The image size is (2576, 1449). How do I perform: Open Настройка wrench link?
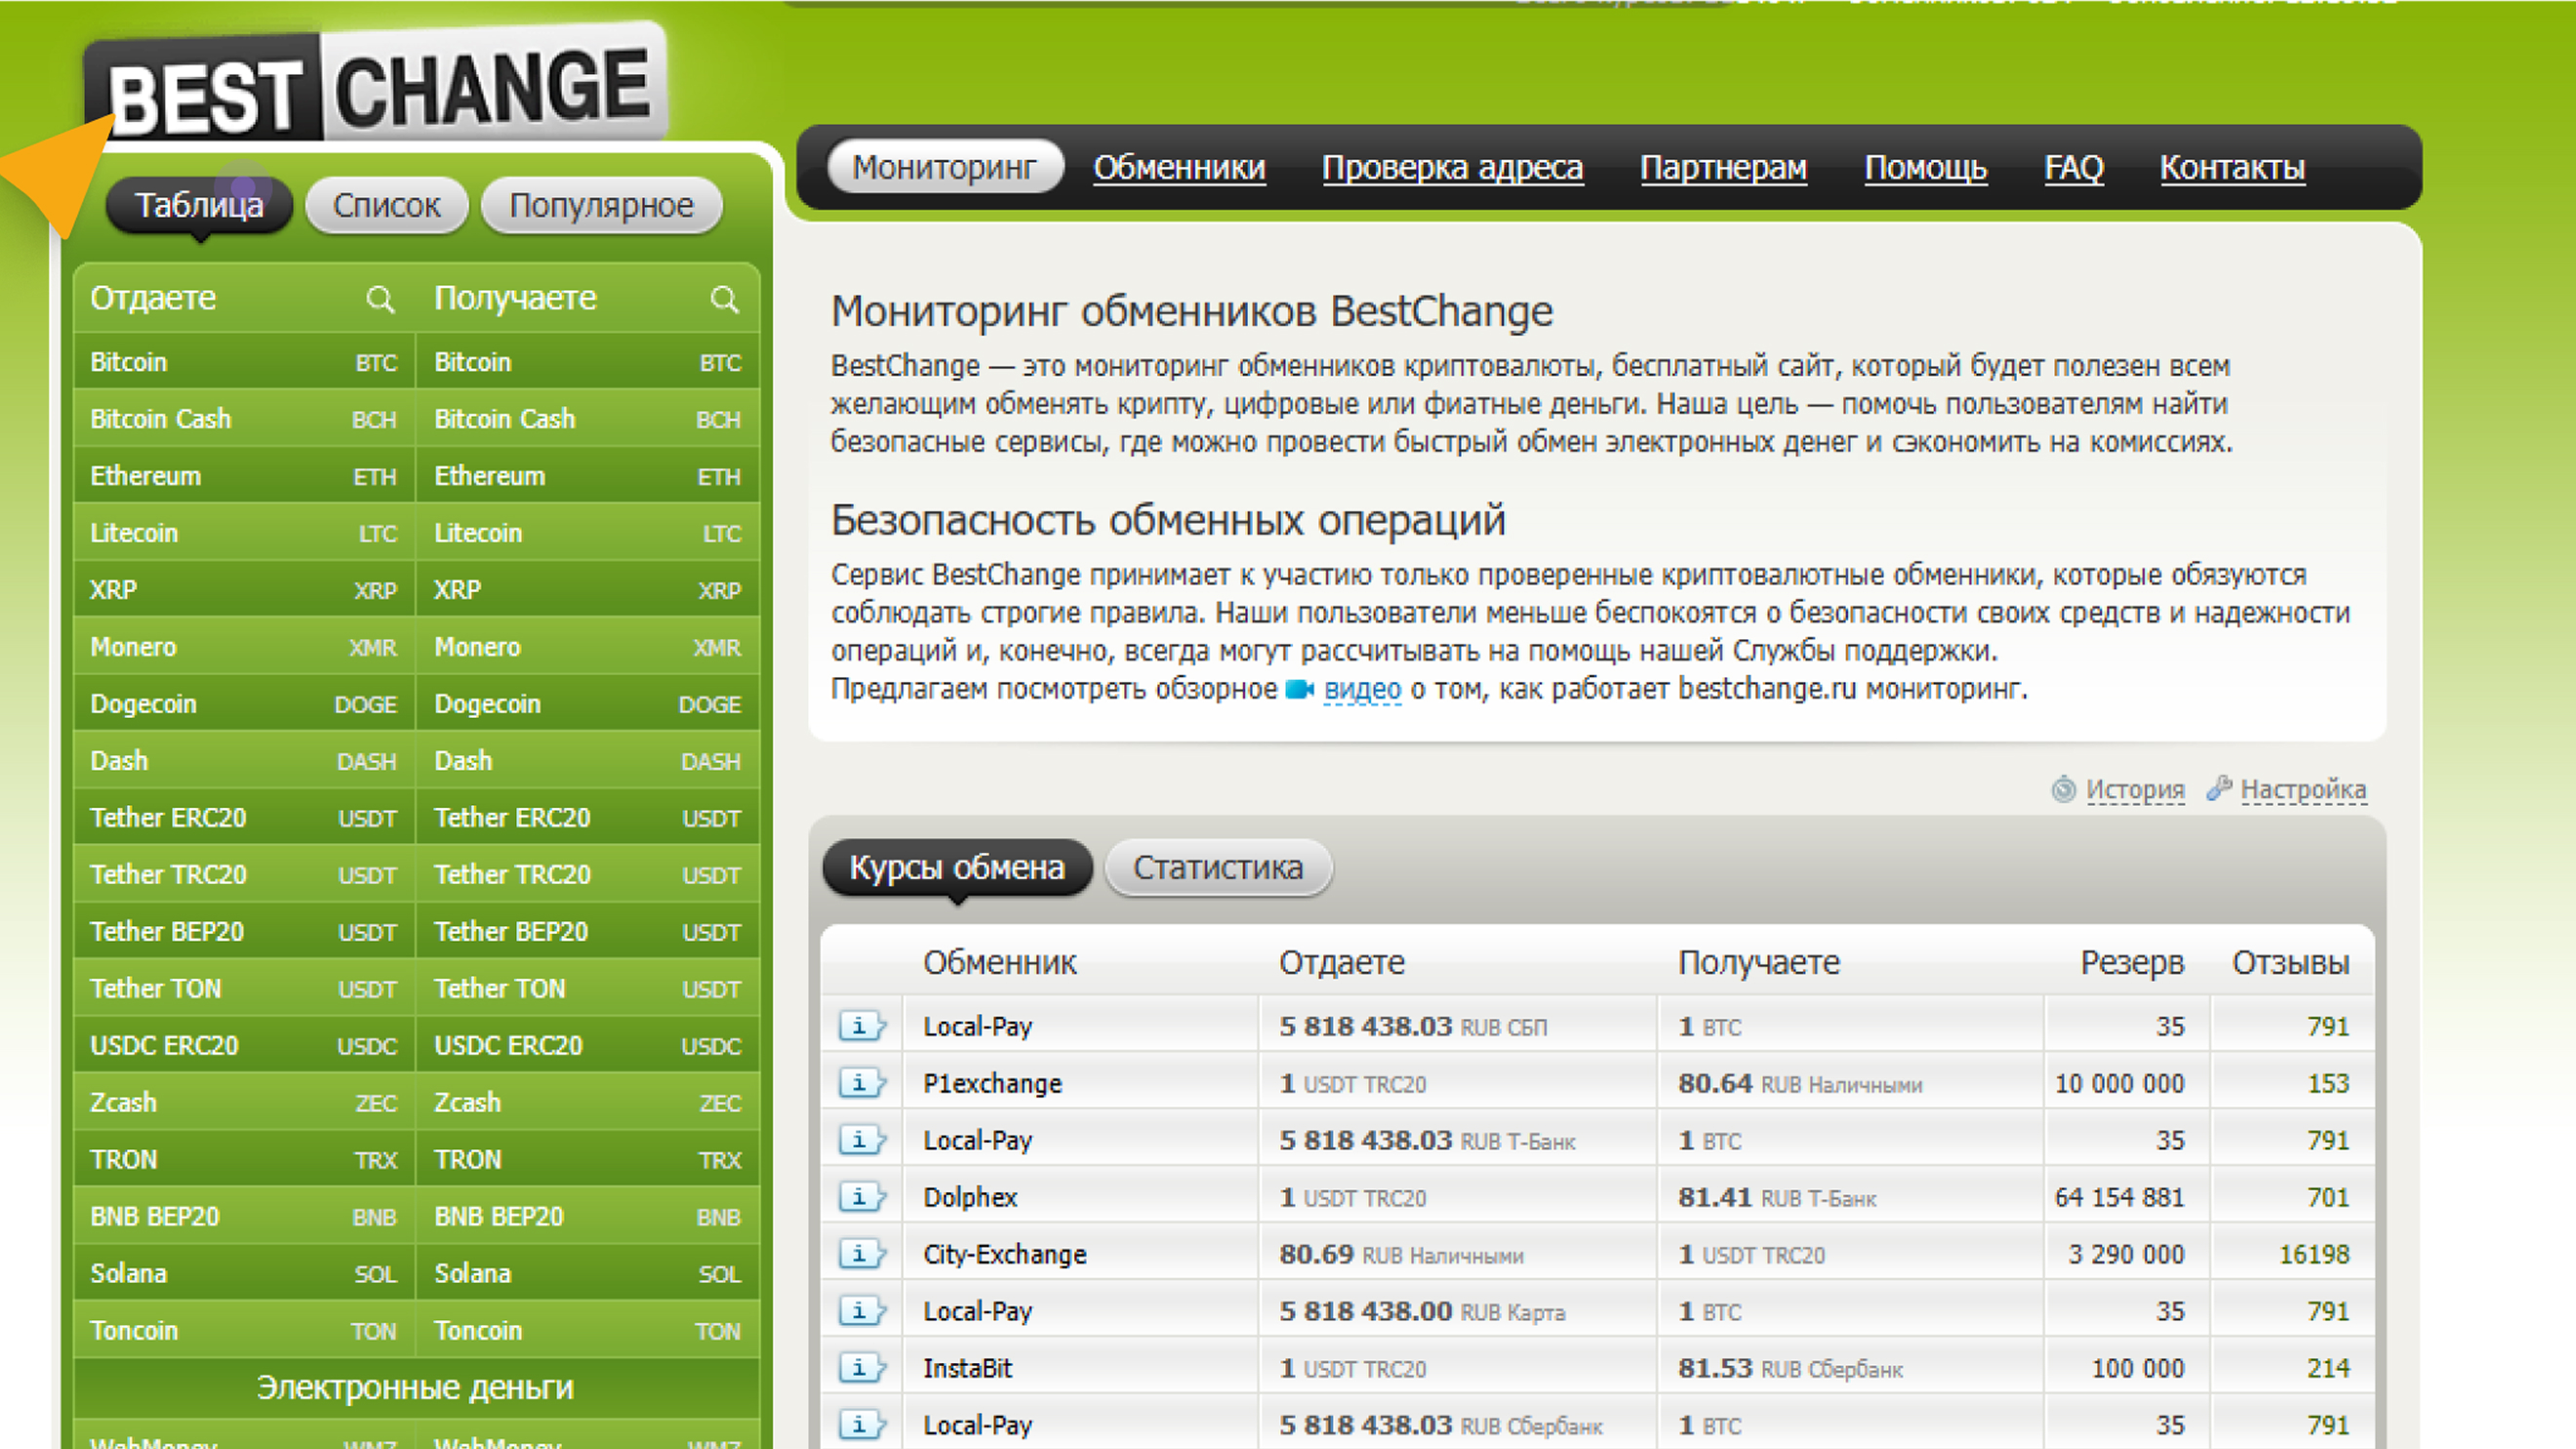2302,790
